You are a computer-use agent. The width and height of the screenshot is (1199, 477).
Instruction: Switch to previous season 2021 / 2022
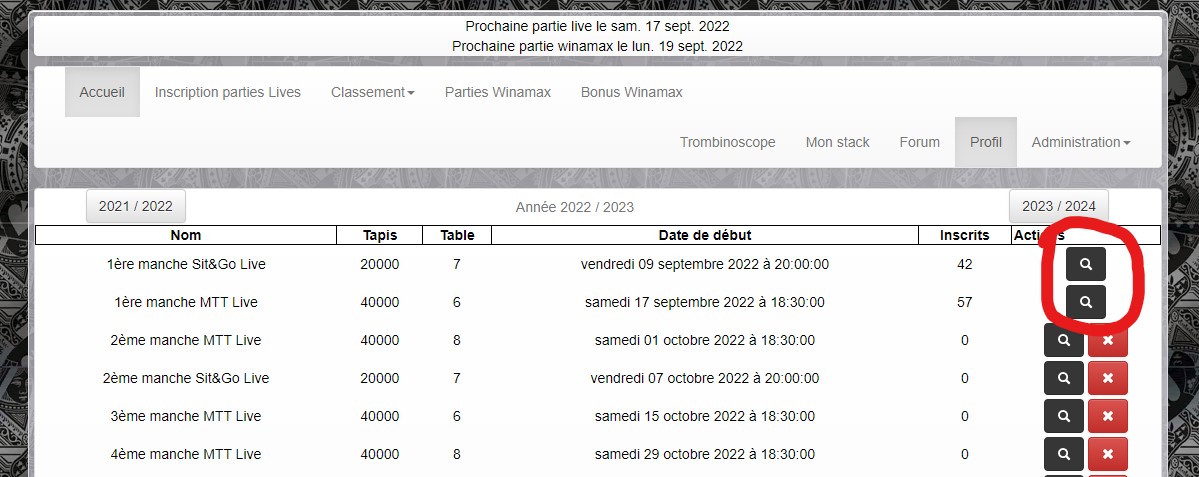136,206
